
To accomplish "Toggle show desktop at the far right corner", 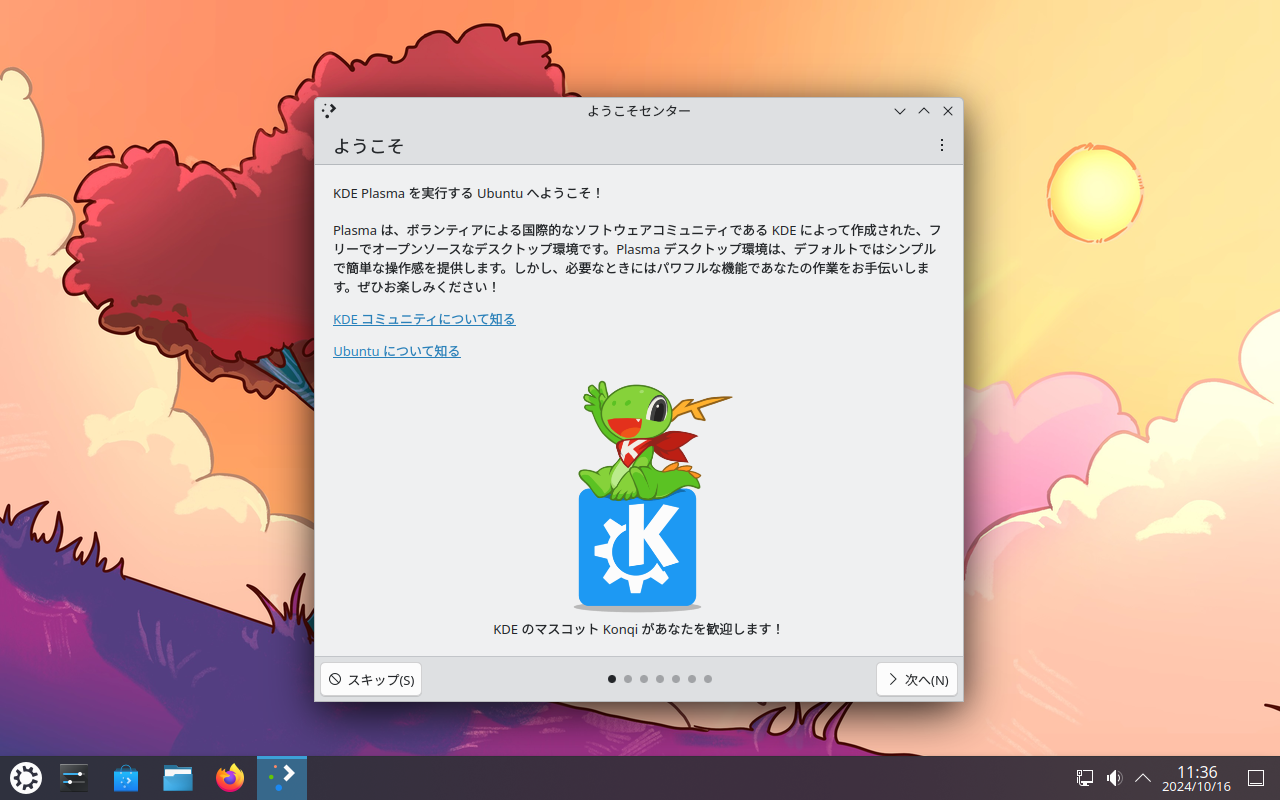I will point(1255,777).
